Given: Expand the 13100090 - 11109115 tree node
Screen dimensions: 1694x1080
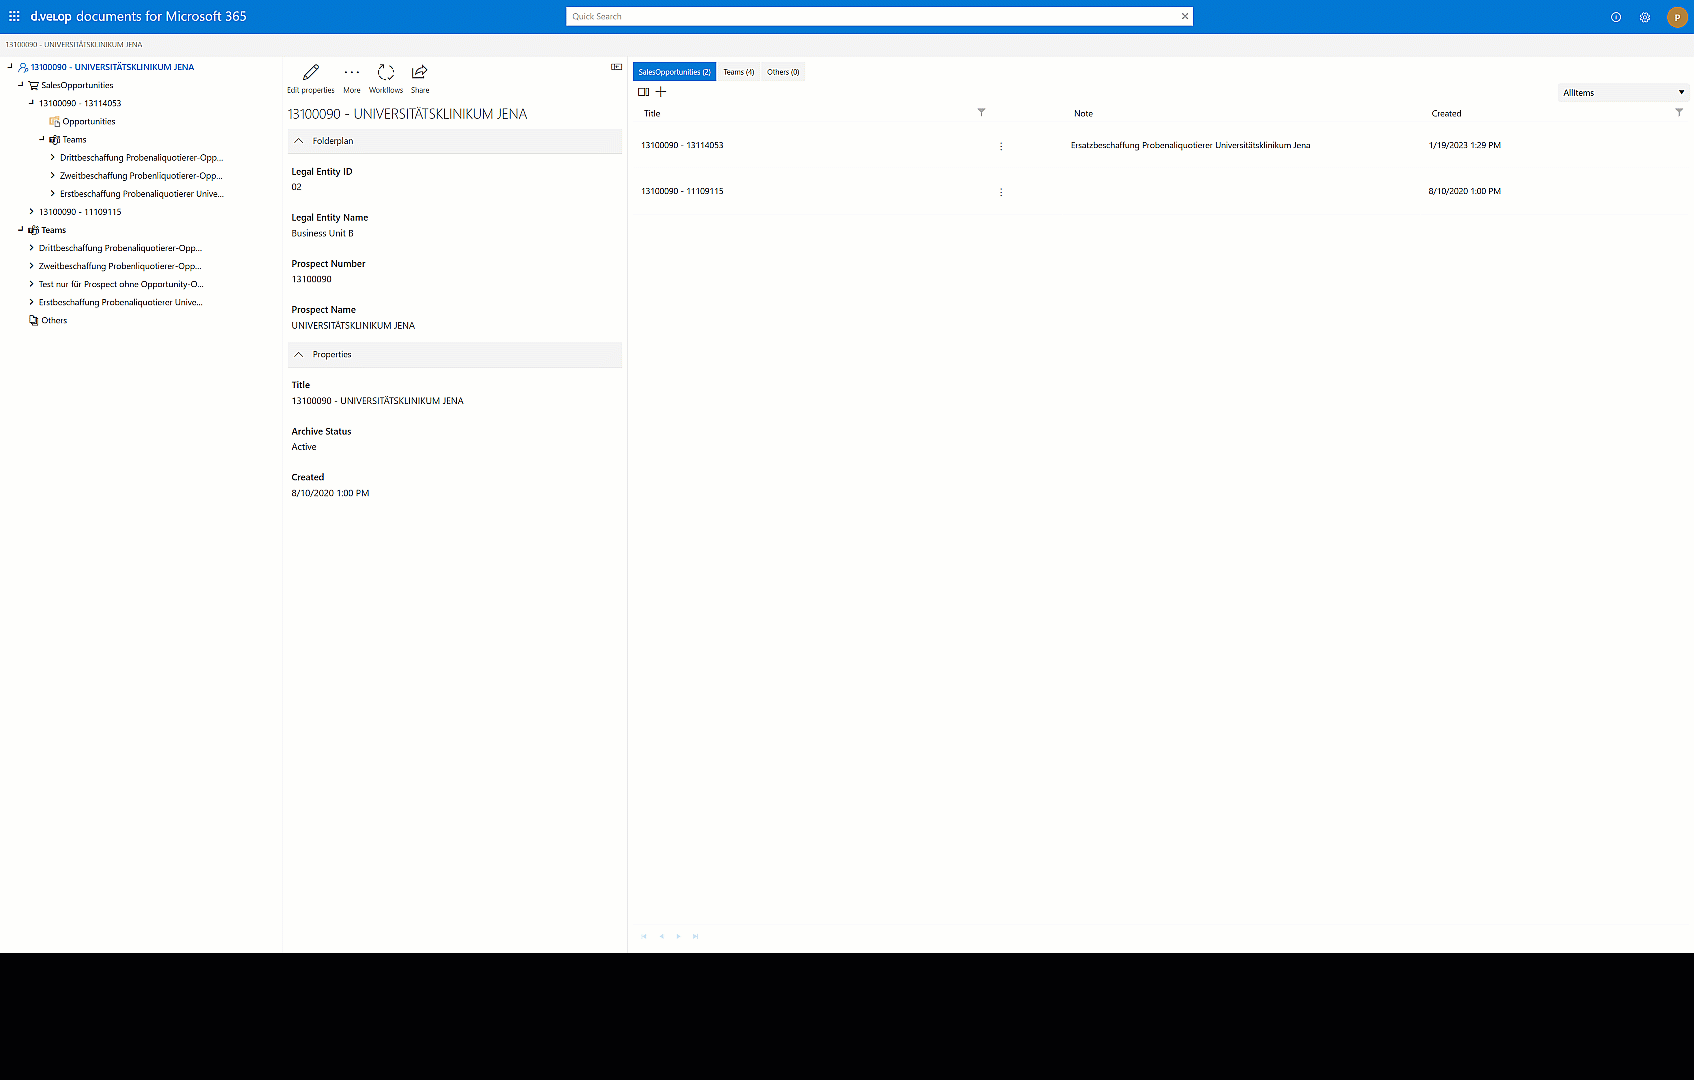Looking at the screenshot, I should pos(31,212).
